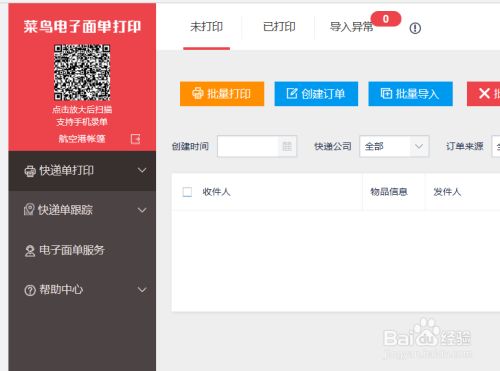Image resolution: width=500 pixels, height=371 pixels.
Task: Click the orange 批量打印 button
Action: coord(222,94)
